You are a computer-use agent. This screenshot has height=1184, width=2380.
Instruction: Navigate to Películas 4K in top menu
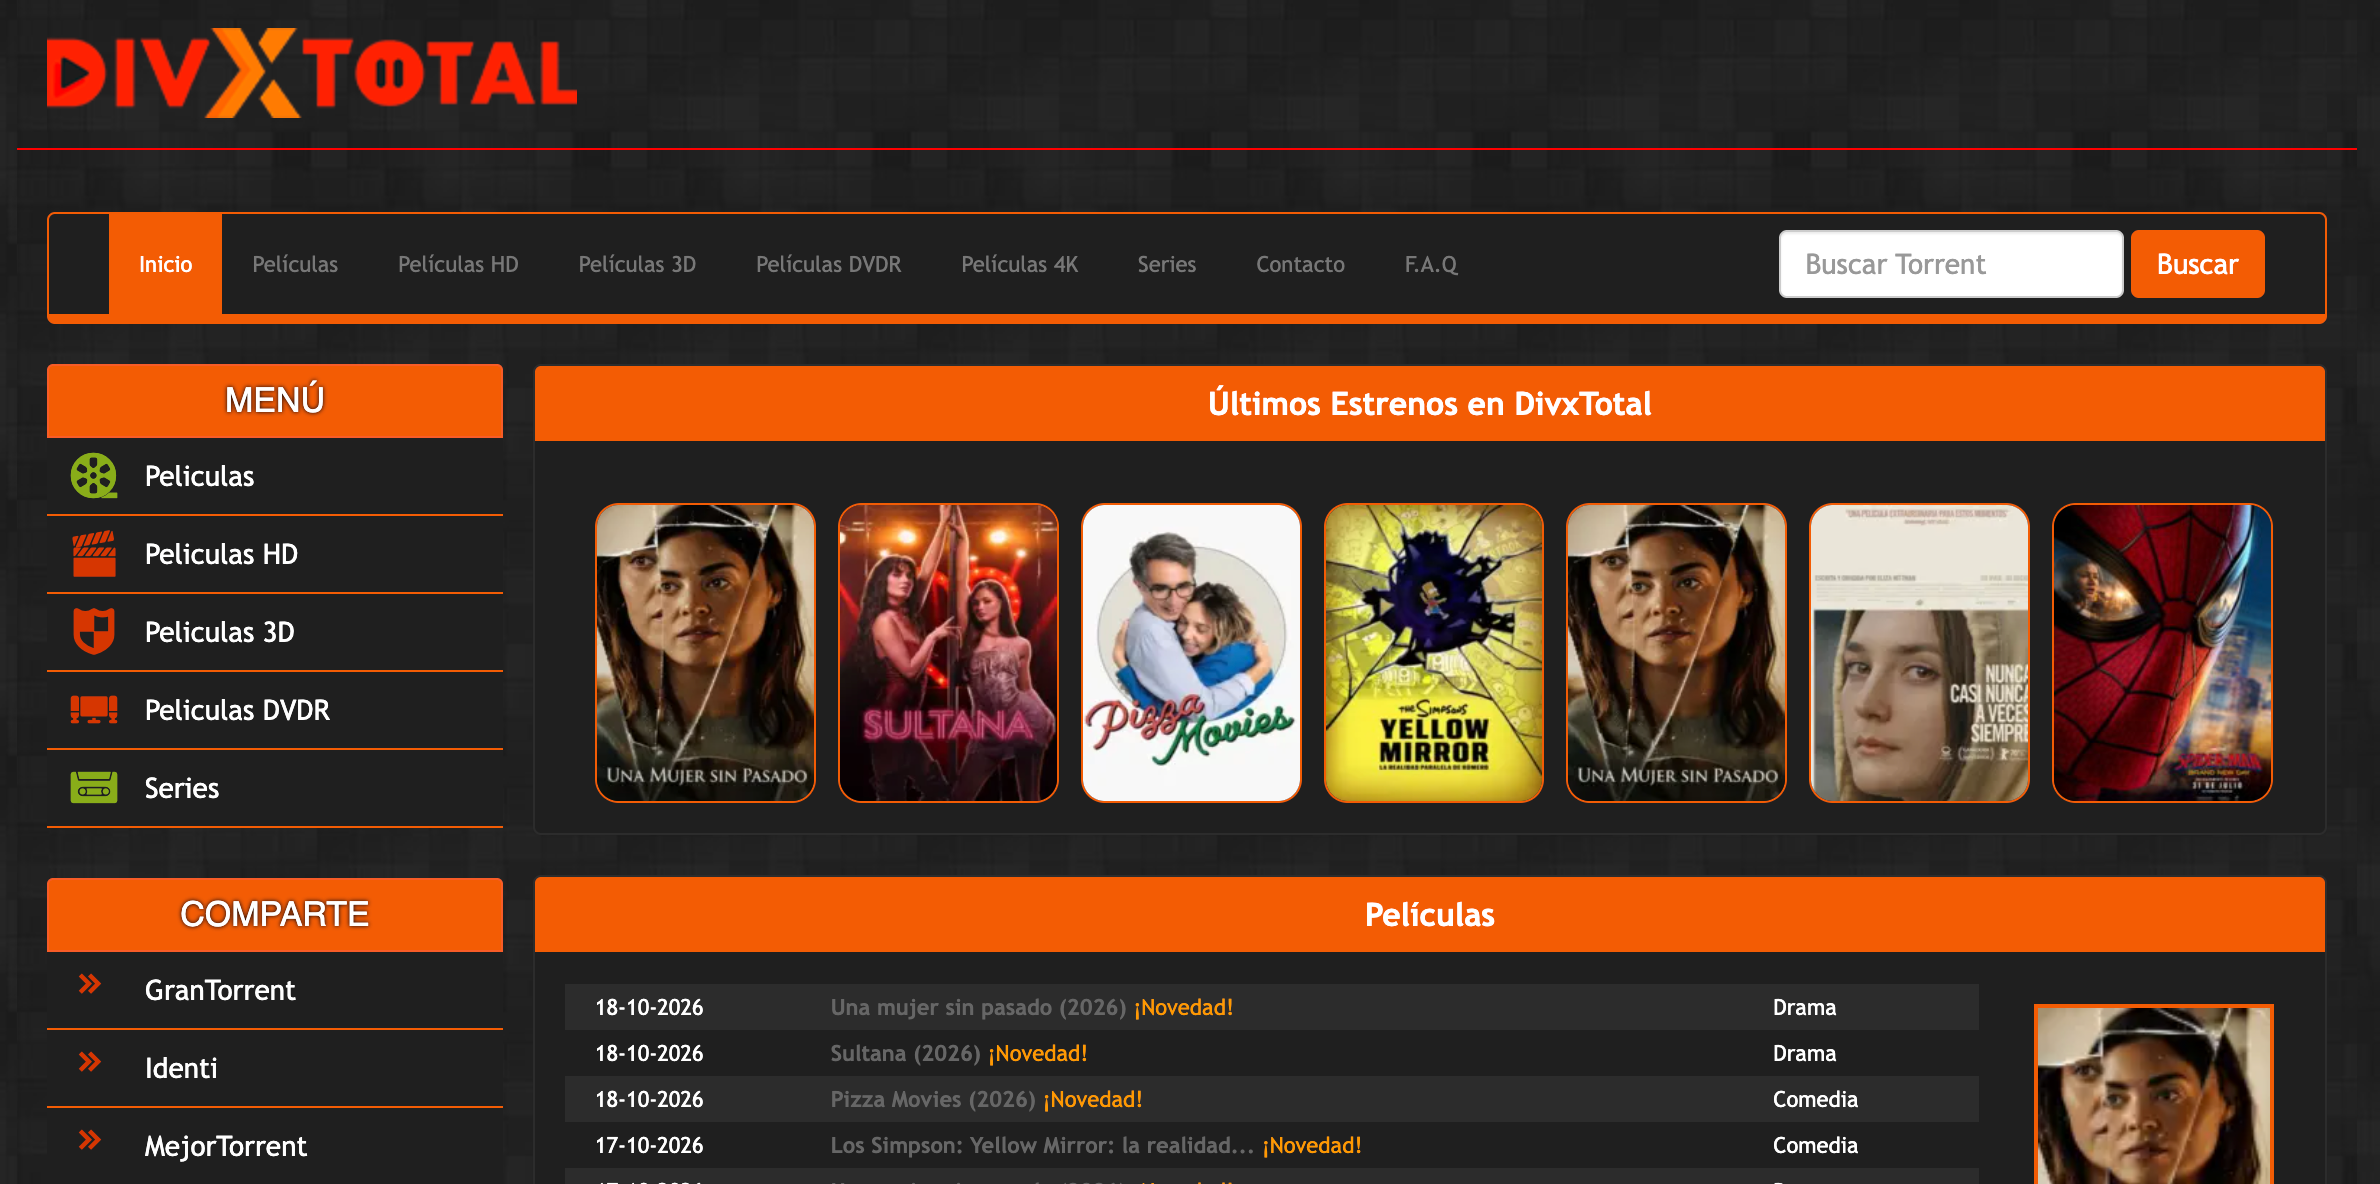(1019, 264)
